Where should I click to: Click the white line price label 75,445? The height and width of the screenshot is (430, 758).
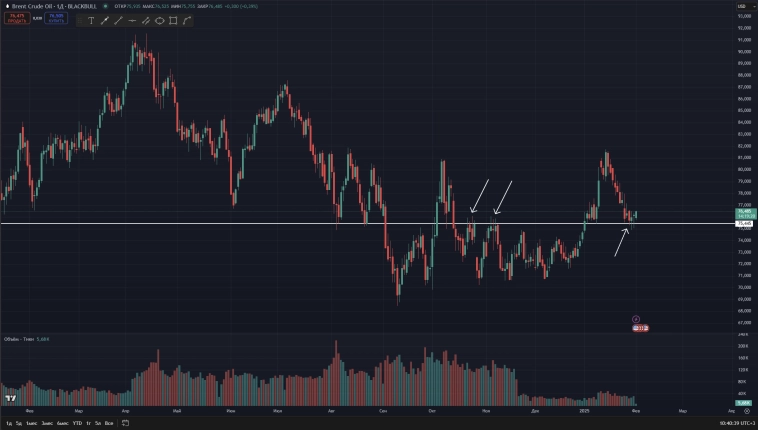pyautogui.click(x=744, y=223)
